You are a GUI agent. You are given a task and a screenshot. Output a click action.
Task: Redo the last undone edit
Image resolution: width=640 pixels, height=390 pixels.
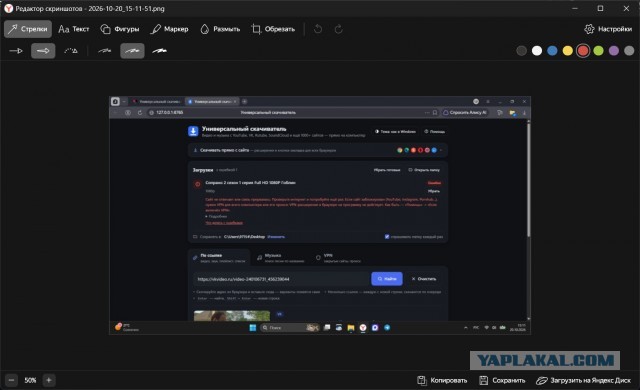click(x=338, y=29)
